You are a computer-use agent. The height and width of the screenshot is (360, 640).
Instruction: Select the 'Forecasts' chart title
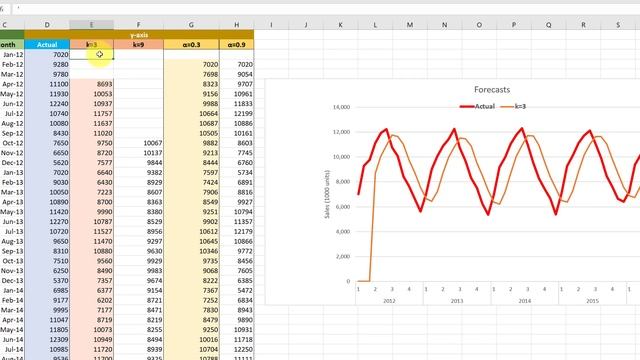[492, 89]
